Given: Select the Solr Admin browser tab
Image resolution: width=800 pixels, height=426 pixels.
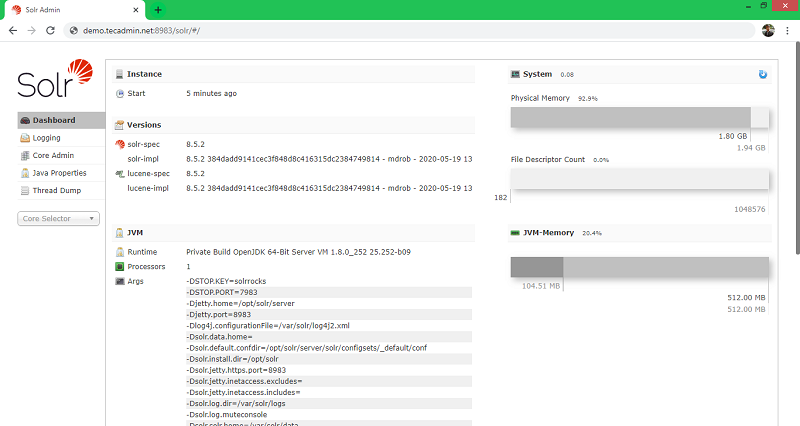Looking at the screenshot, I should point(75,10).
